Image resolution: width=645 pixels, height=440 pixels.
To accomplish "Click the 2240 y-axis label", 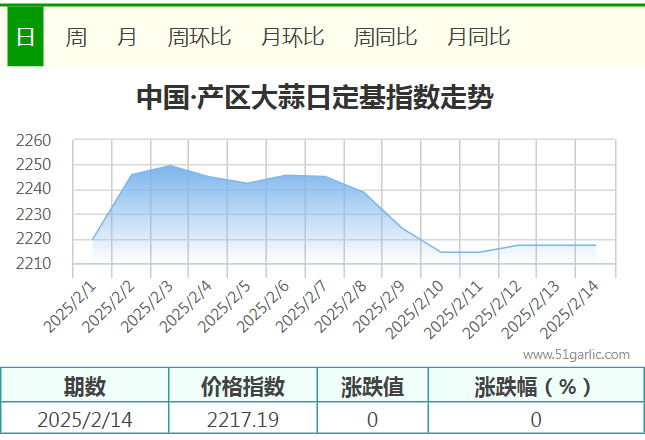I will point(33,189).
